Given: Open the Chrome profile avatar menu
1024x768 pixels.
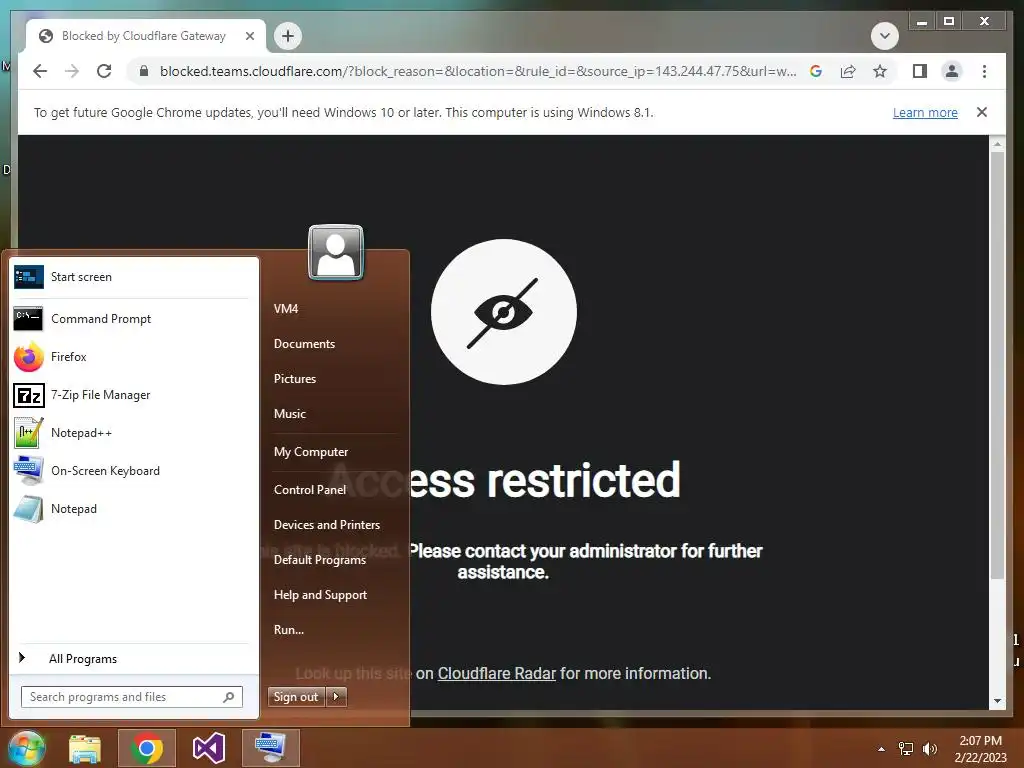Looking at the screenshot, I should 952,71.
